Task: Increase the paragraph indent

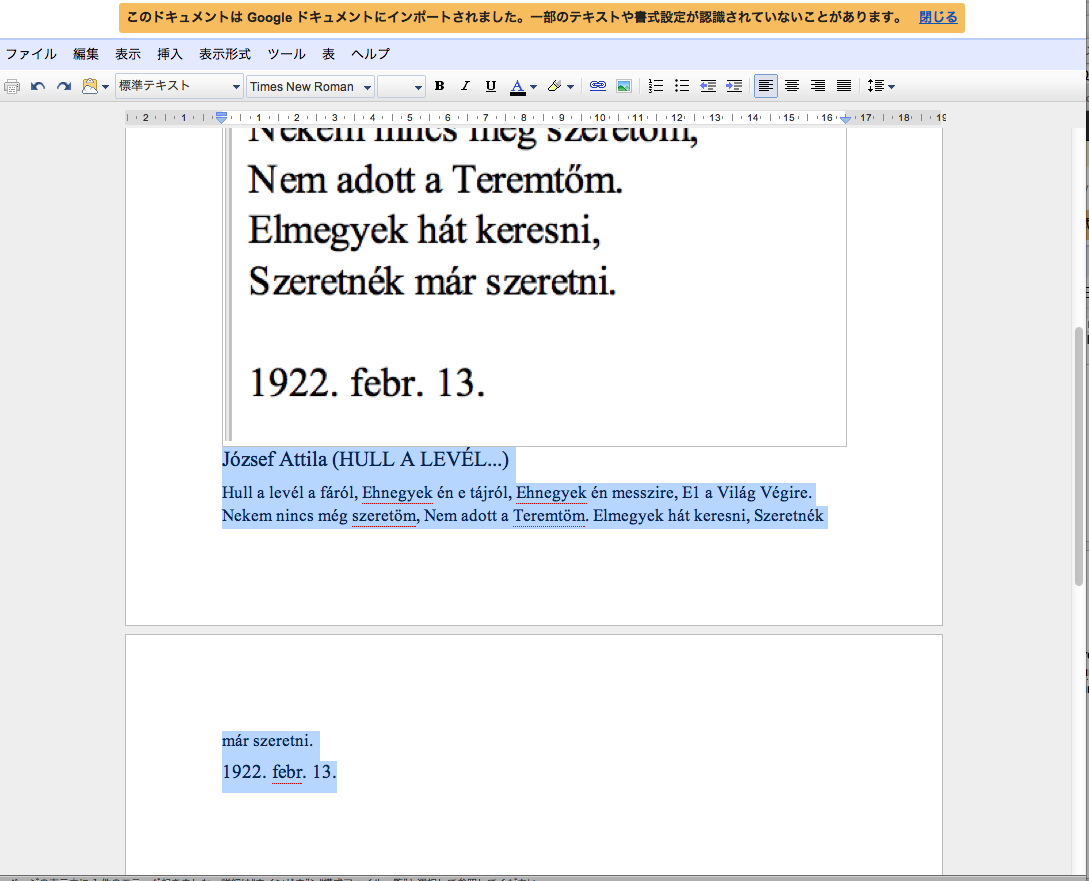Action: [734, 86]
